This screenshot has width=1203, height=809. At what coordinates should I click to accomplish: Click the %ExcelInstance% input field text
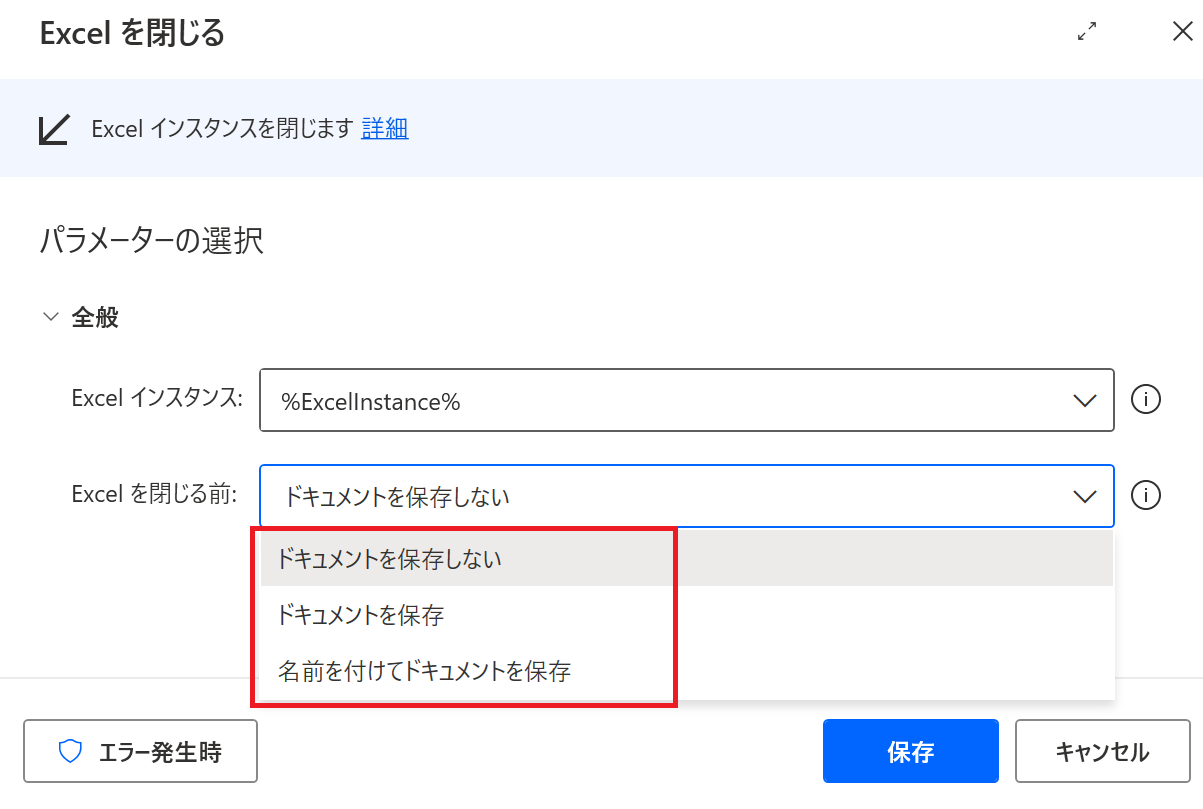click(371, 401)
